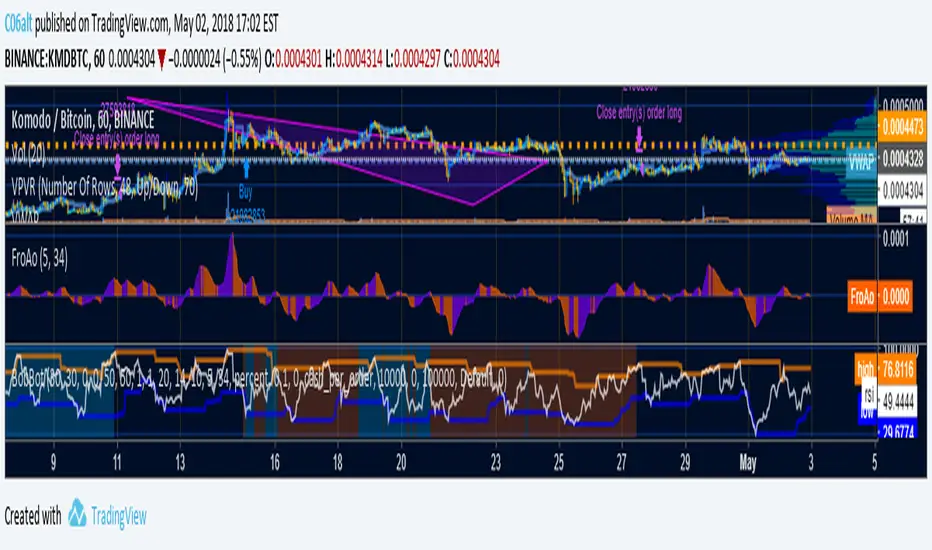Click date 16 on the time axis
This screenshot has width=932, height=550.
coord(274,463)
